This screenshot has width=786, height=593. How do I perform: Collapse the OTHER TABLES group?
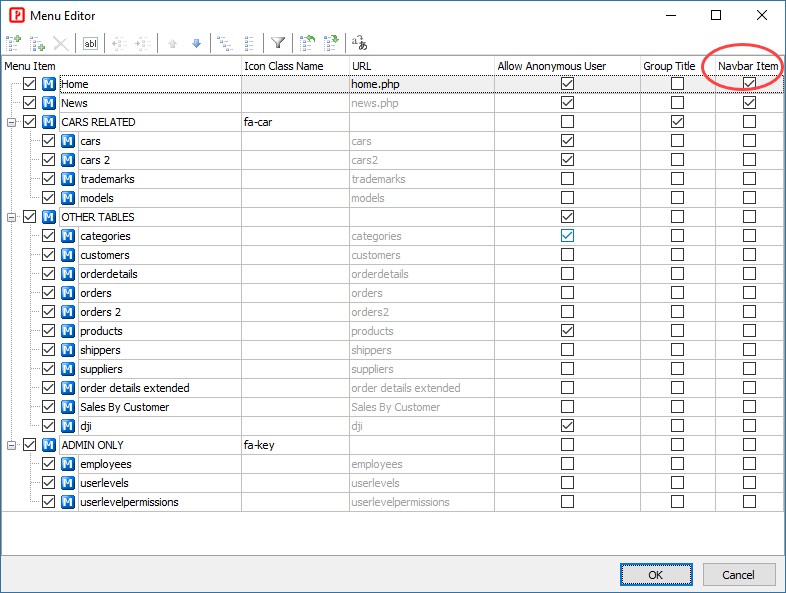click(11, 217)
